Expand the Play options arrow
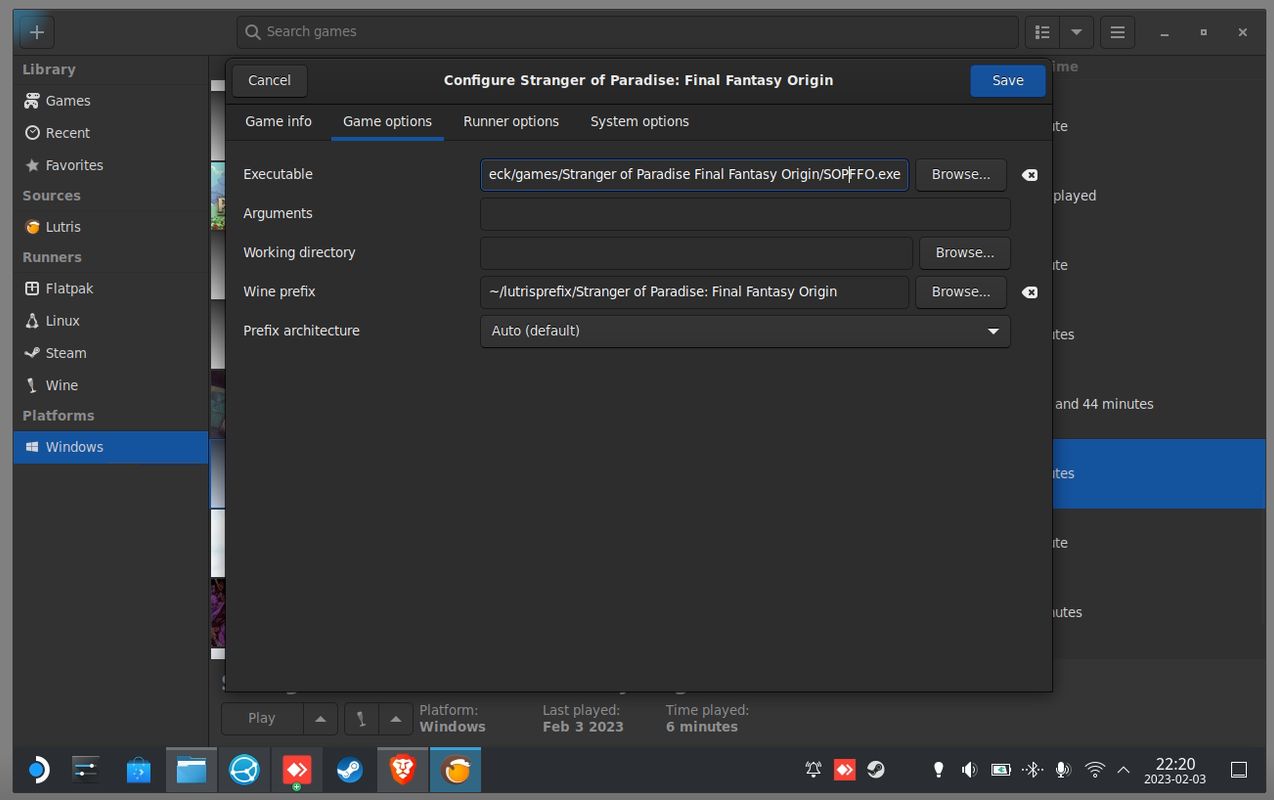 point(320,718)
